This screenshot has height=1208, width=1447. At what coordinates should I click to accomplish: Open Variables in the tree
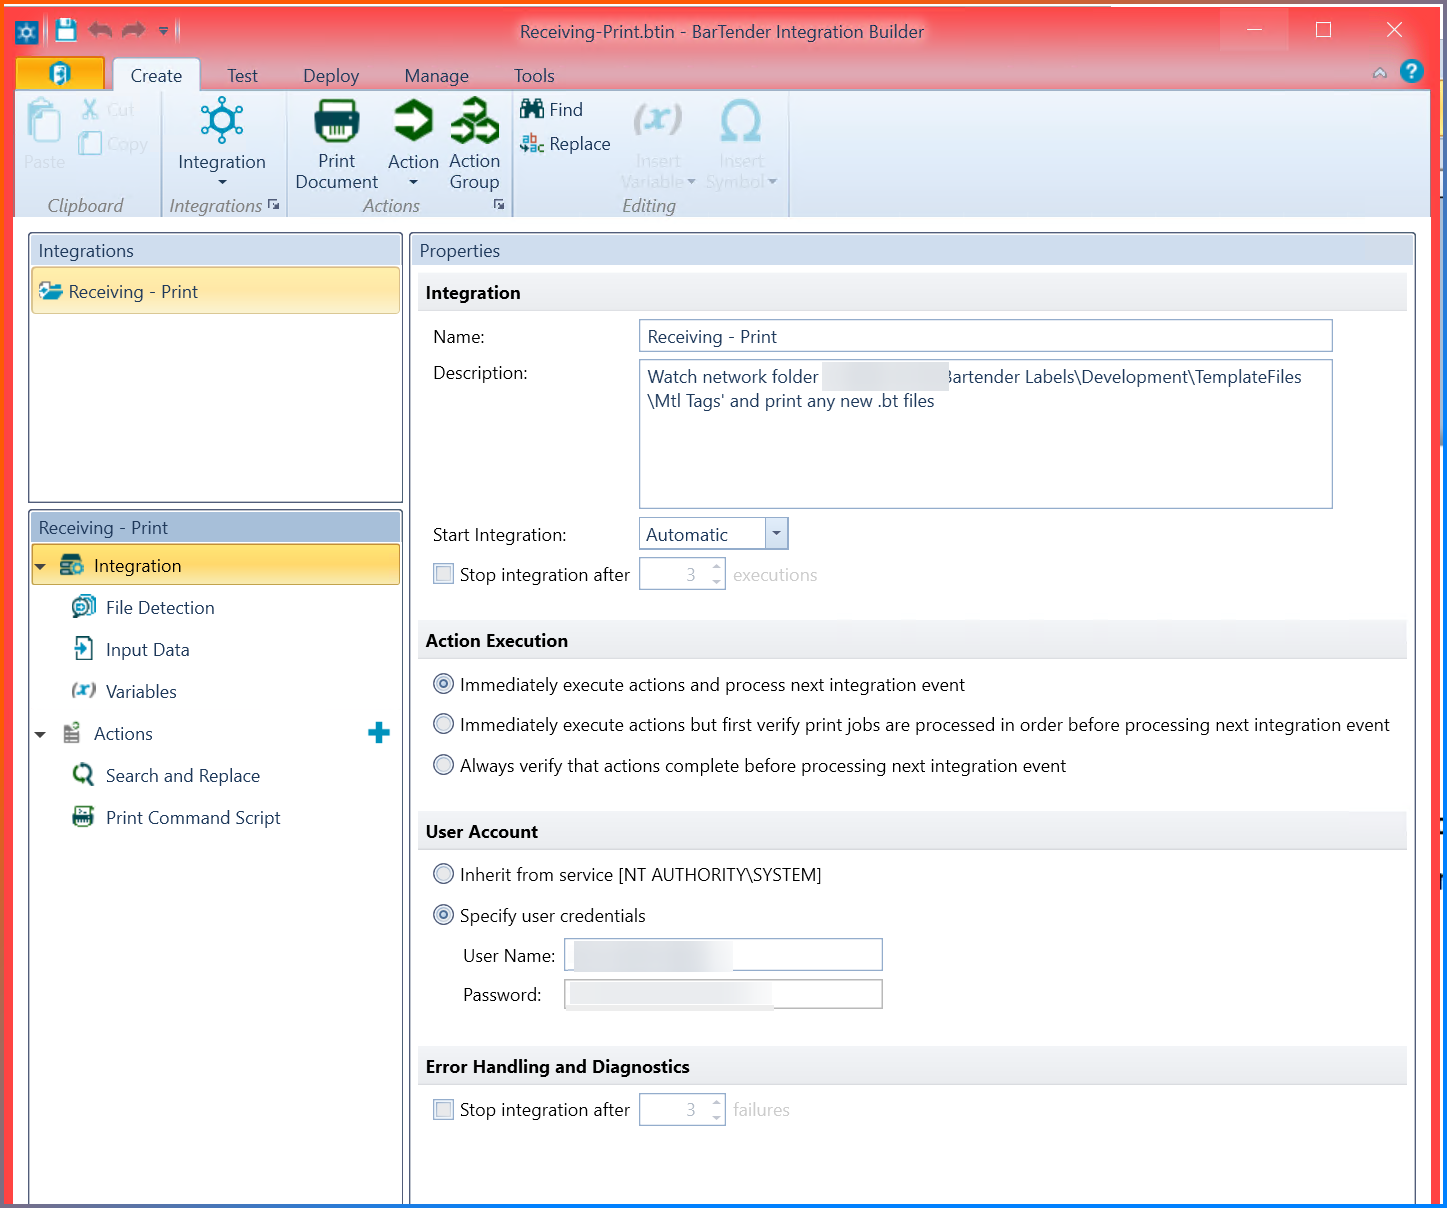coord(140,692)
